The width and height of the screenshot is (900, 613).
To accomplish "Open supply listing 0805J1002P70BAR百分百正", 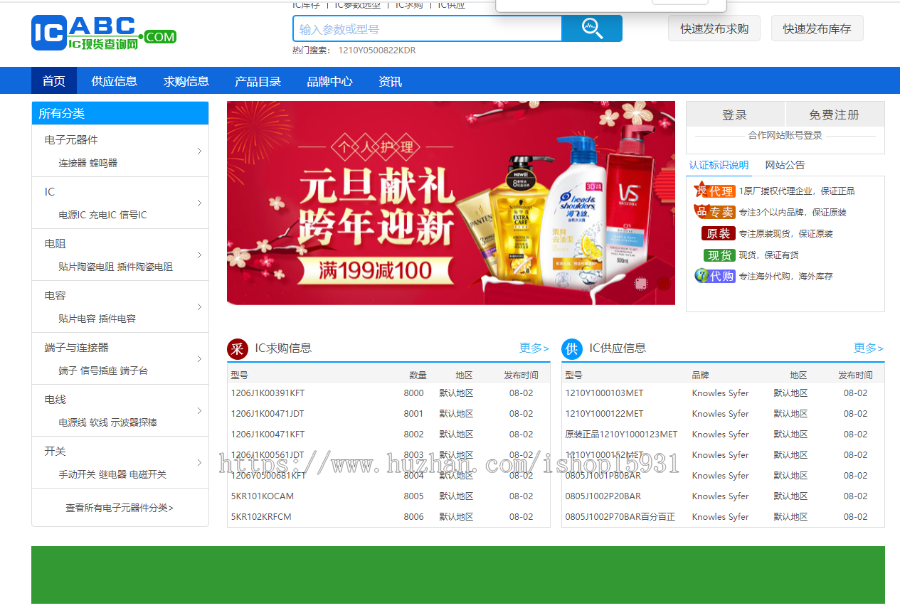I will pos(620,517).
